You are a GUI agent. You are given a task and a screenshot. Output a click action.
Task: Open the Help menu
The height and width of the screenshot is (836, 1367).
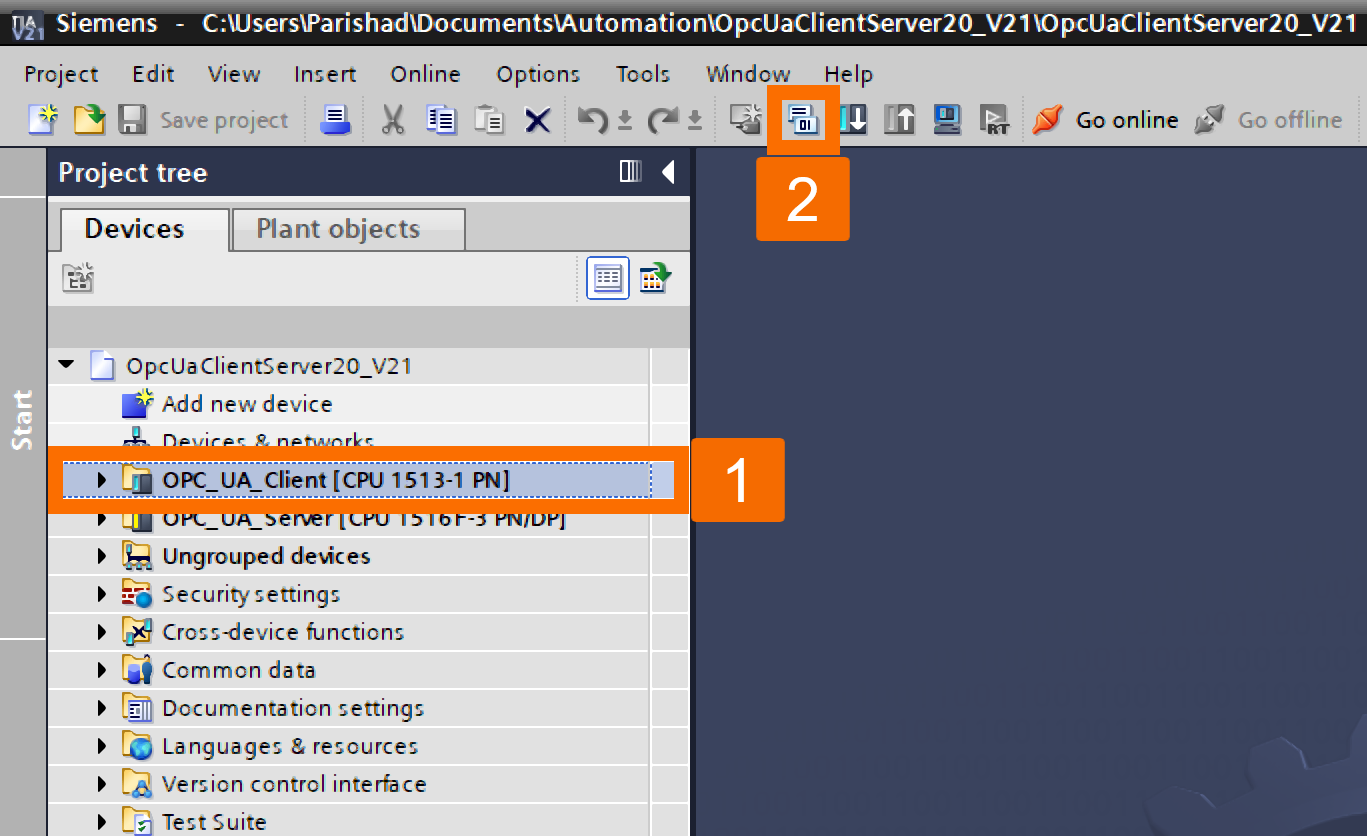click(x=848, y=74)
